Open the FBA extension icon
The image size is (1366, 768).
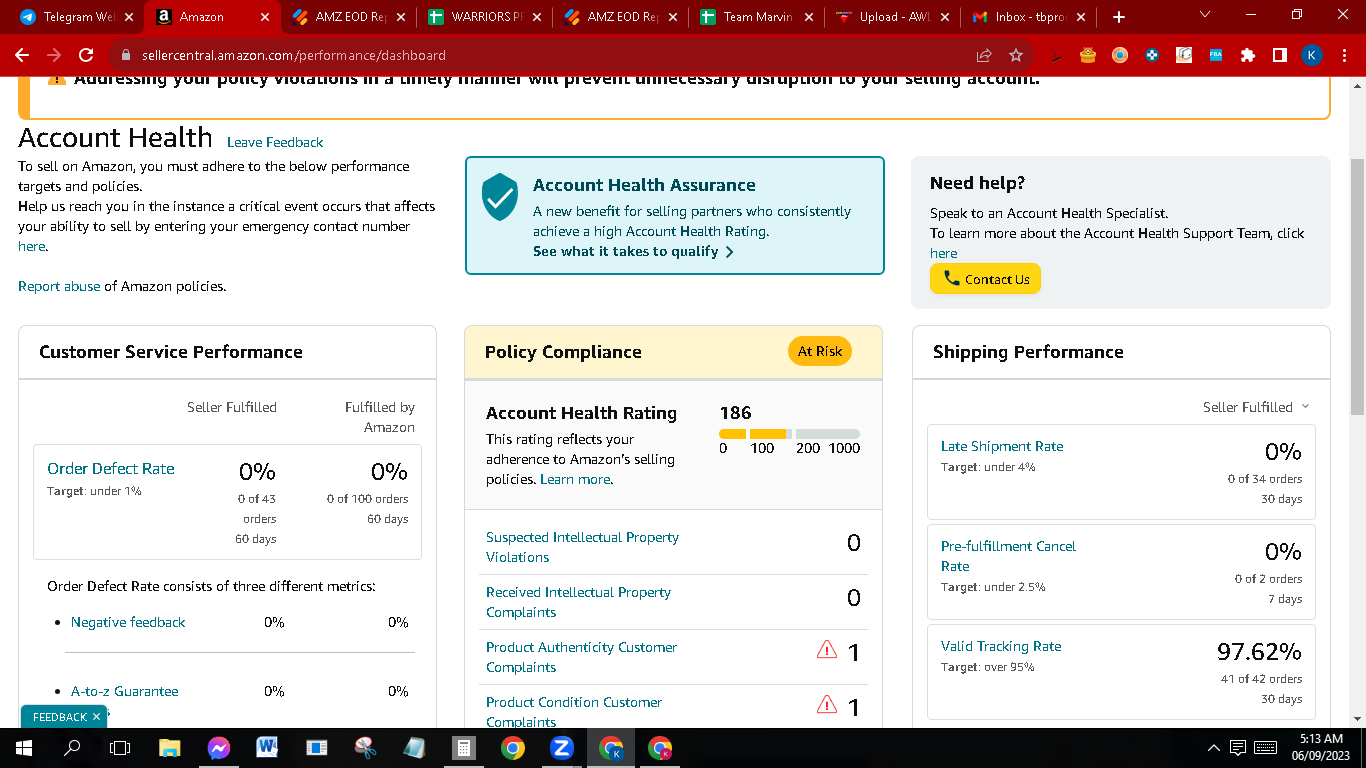(x=1216, y=55)
